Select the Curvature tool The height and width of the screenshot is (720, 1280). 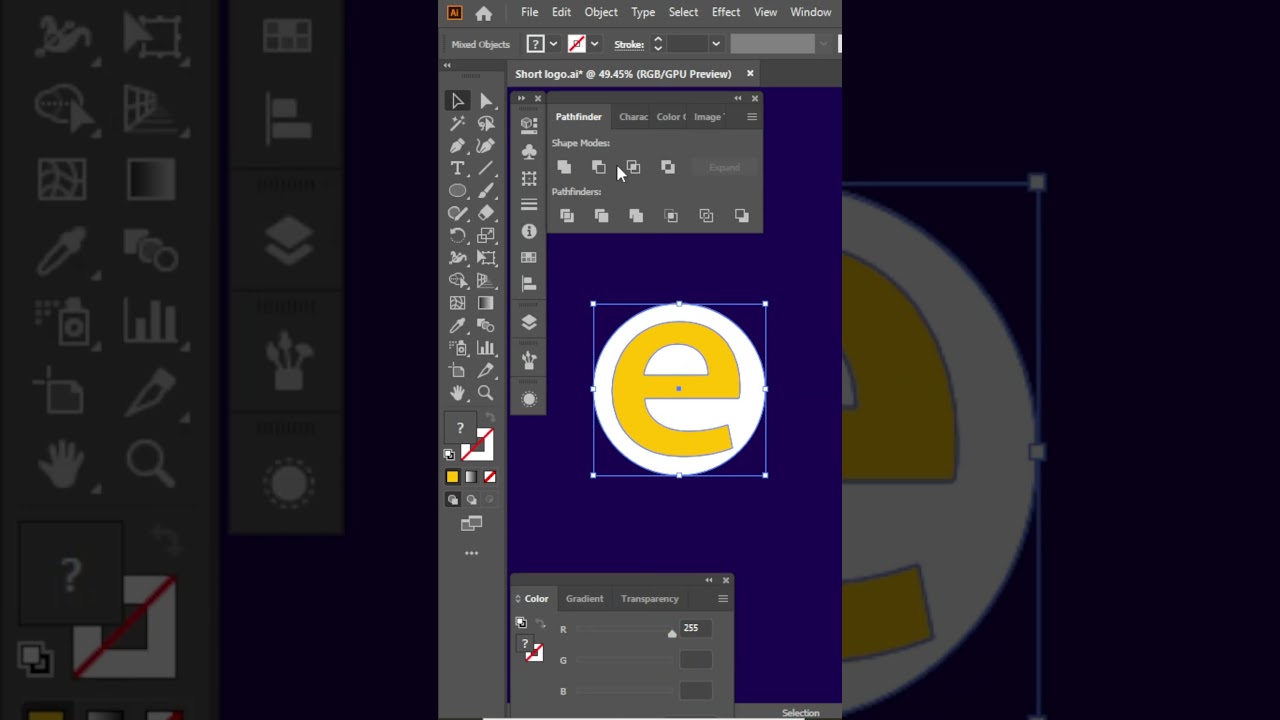(x=486, y=146)
